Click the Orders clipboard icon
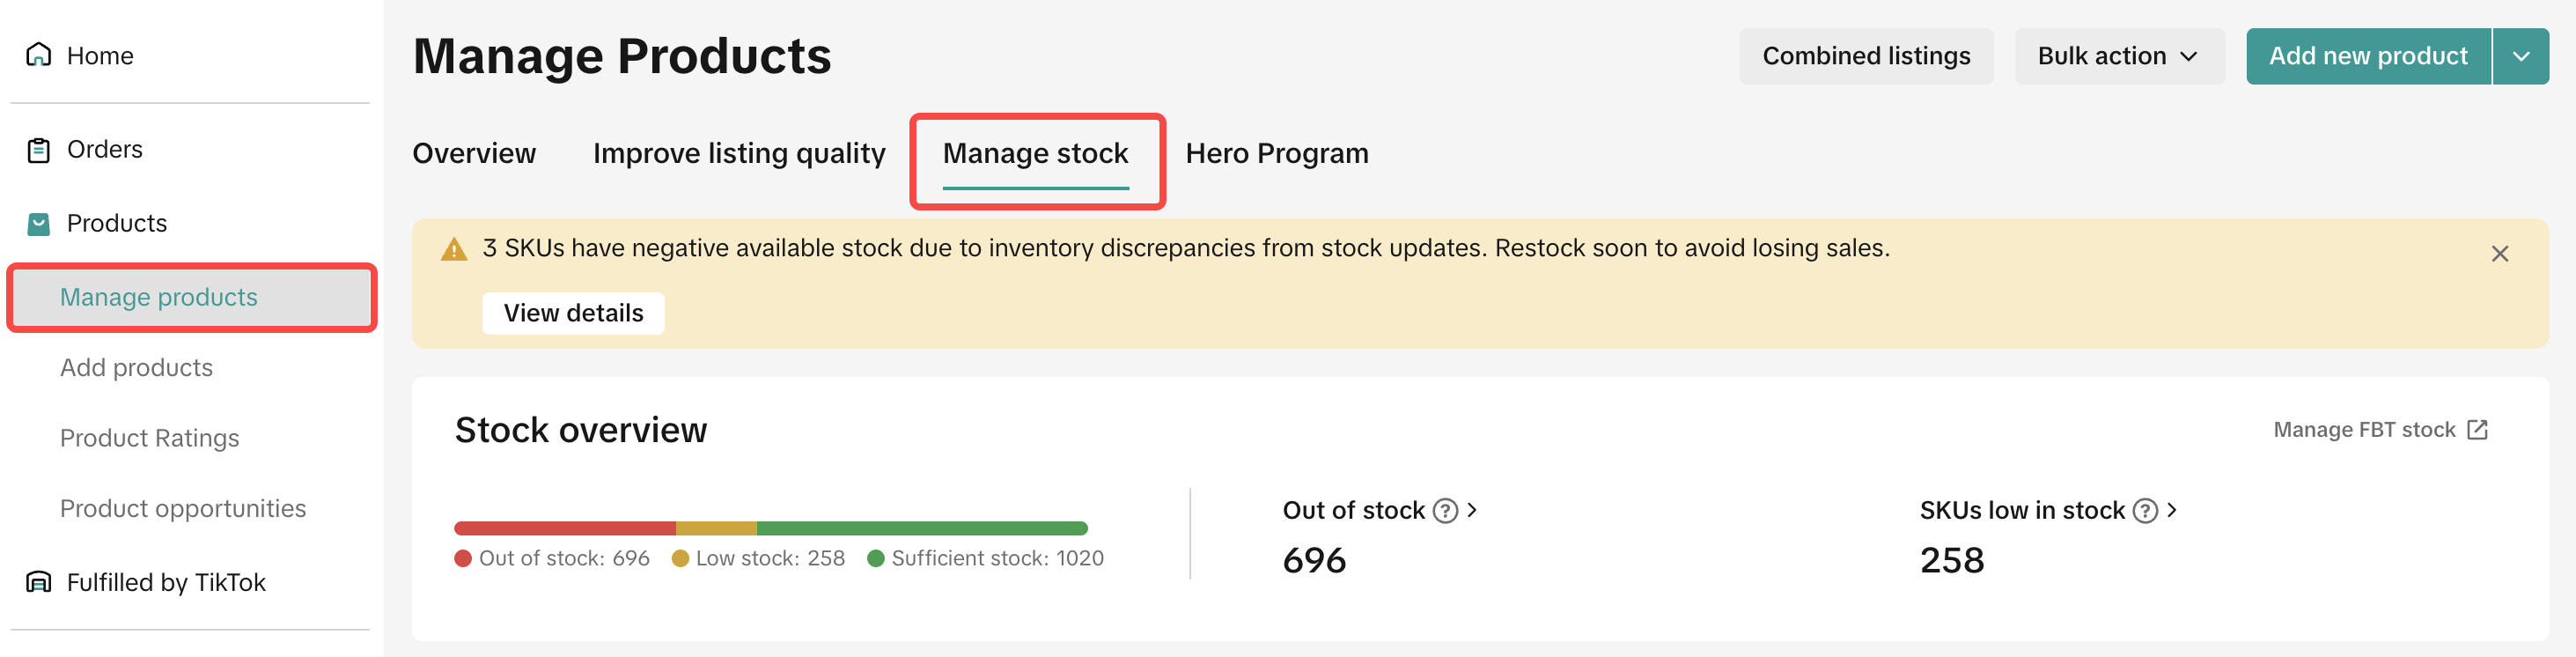Screen dimensions: 2576x657 coord(38,150)
